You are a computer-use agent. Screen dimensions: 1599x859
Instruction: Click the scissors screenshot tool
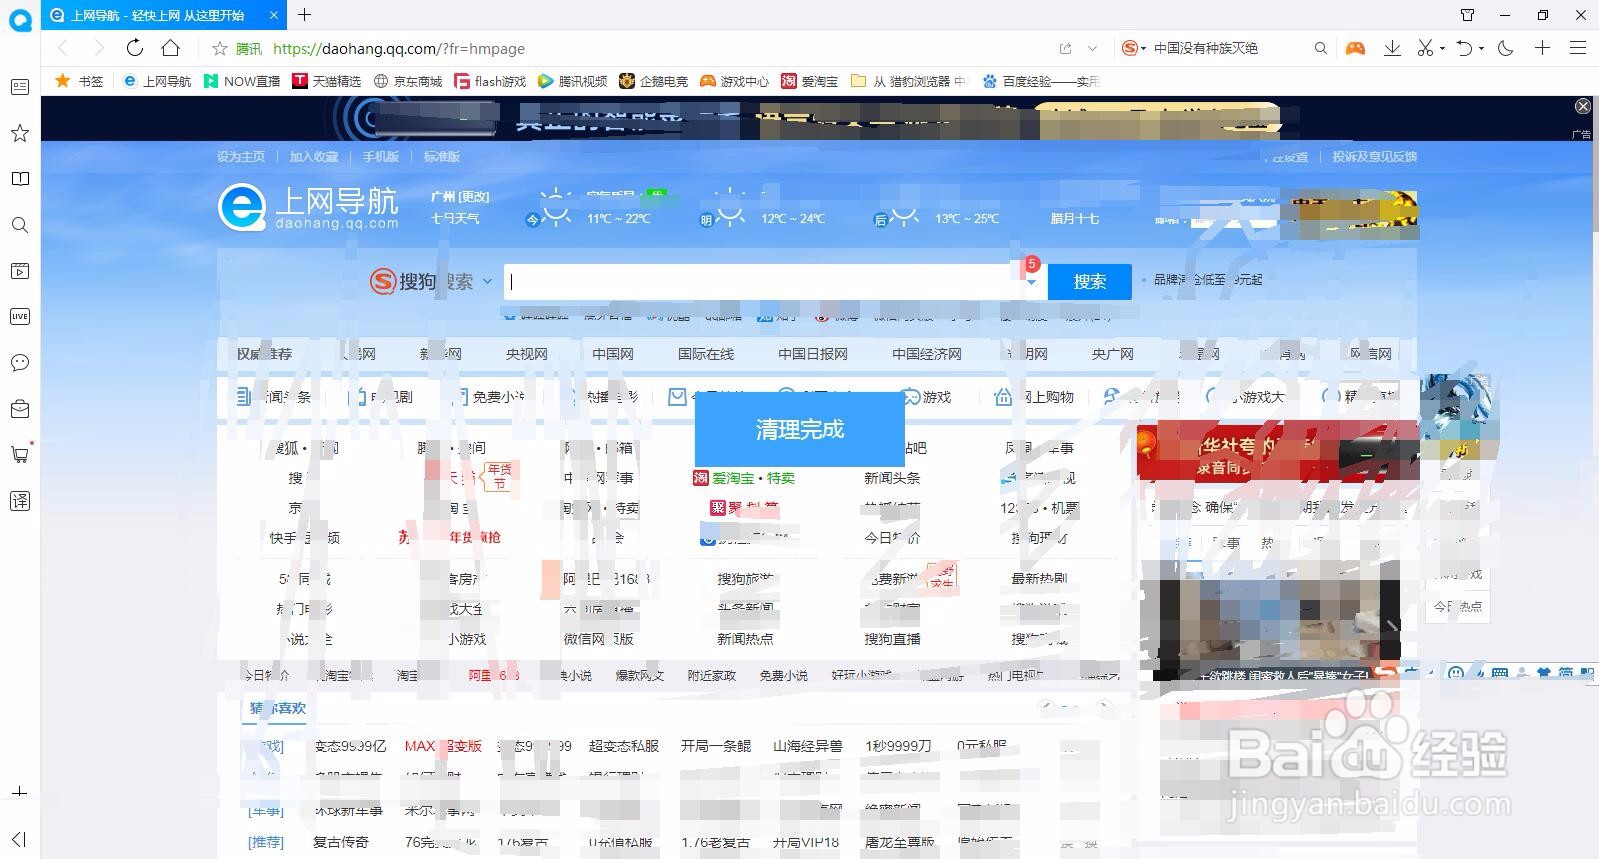tap(1426, 48)
